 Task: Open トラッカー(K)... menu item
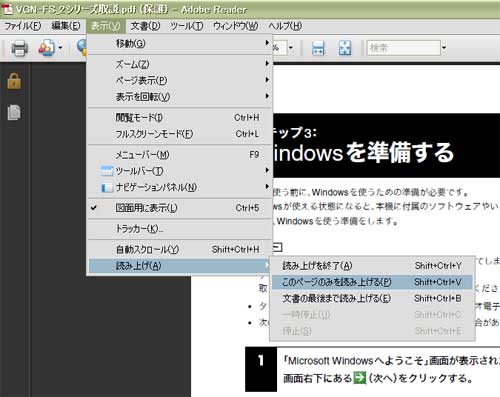[x=180, y=229]
